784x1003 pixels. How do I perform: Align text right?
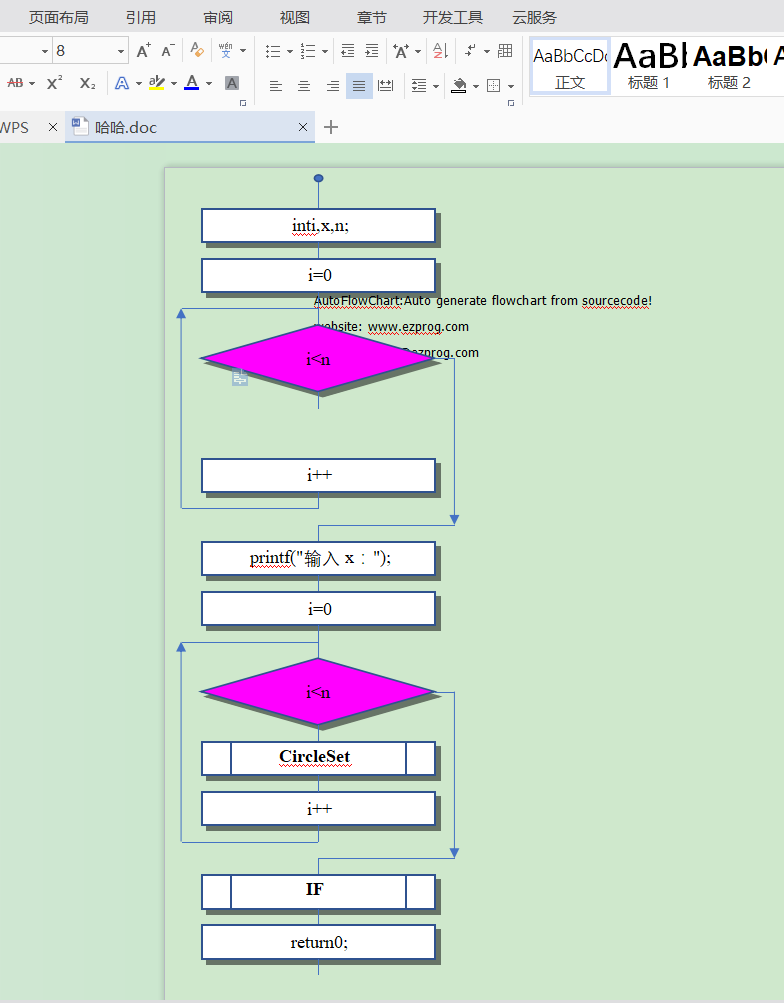332,85
